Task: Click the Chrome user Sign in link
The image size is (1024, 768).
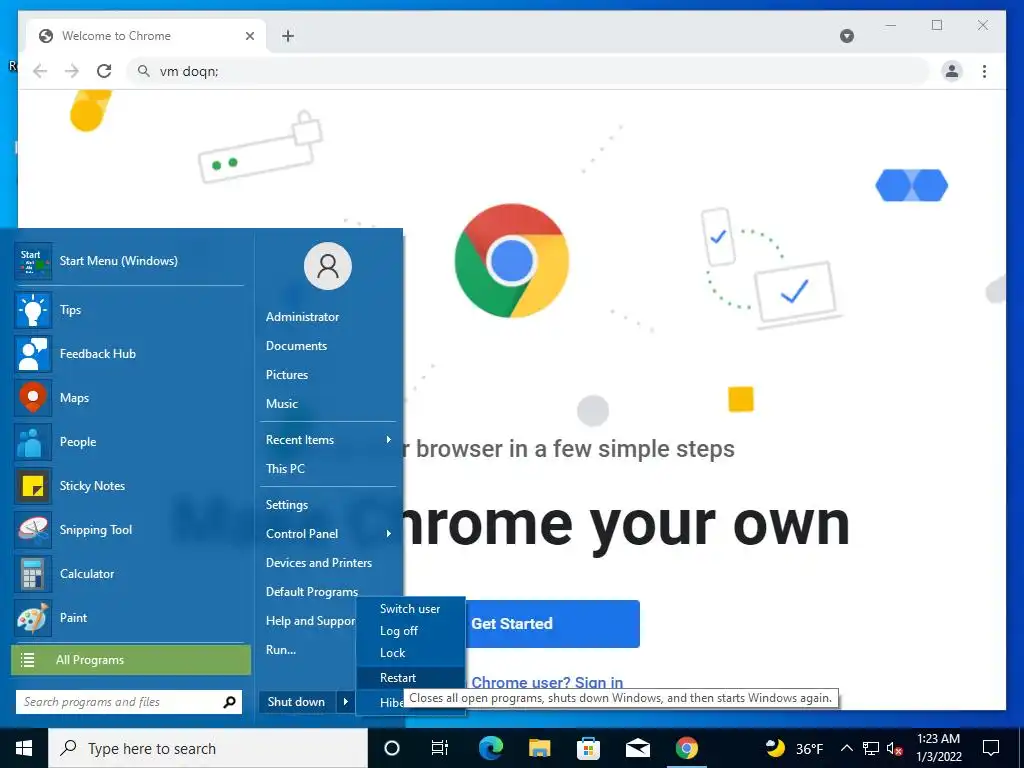Action: coord(547,682)
